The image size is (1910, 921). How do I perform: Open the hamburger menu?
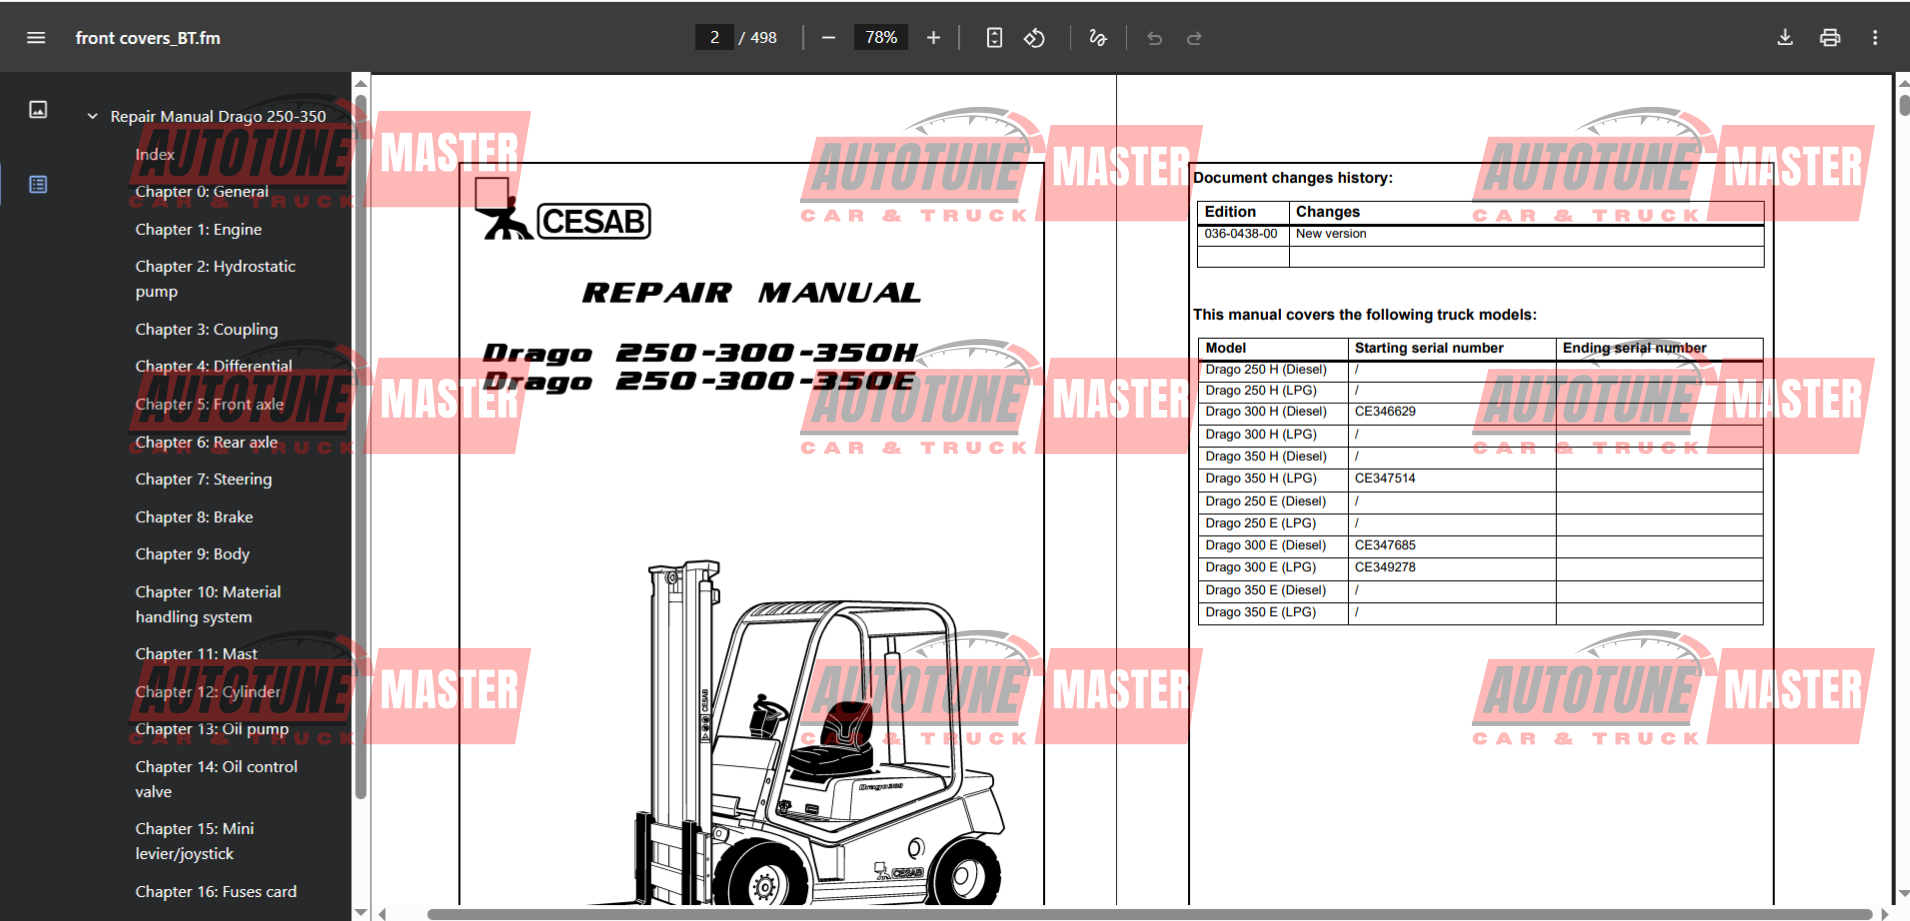(x=36, y=37)
